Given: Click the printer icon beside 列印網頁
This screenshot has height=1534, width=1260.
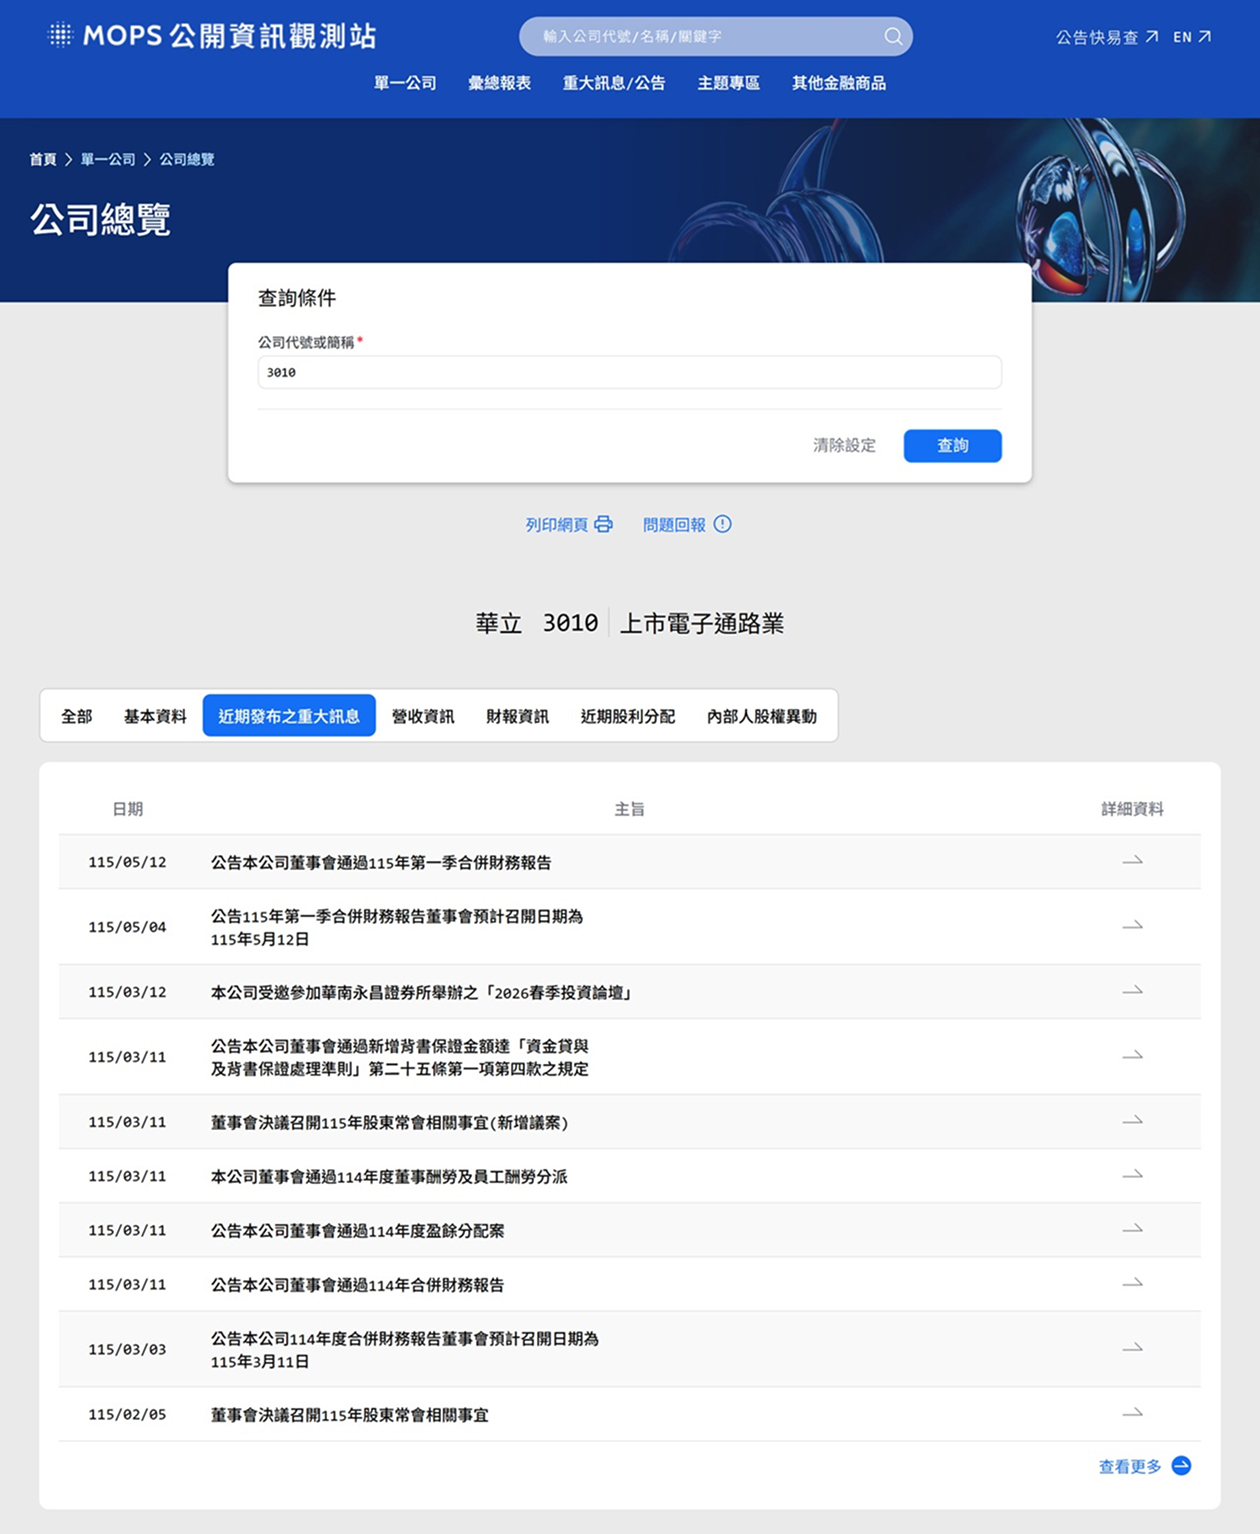Looking at the screenshot, I should 603,524.
